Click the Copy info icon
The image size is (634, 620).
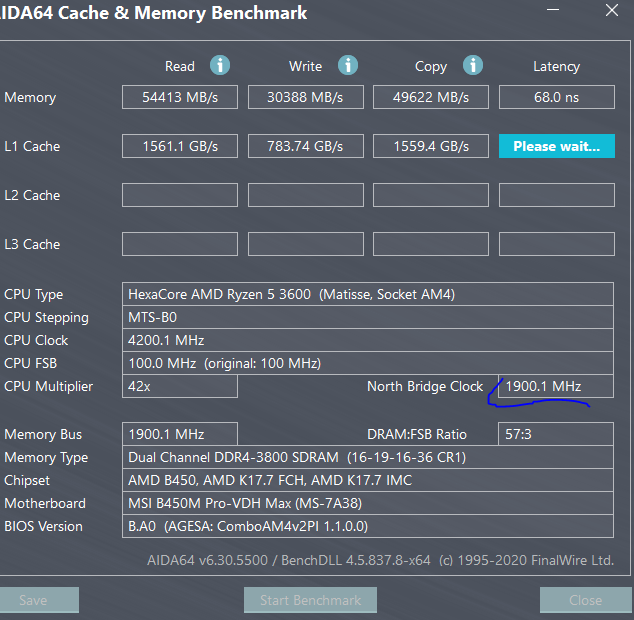tap(473, 65)
